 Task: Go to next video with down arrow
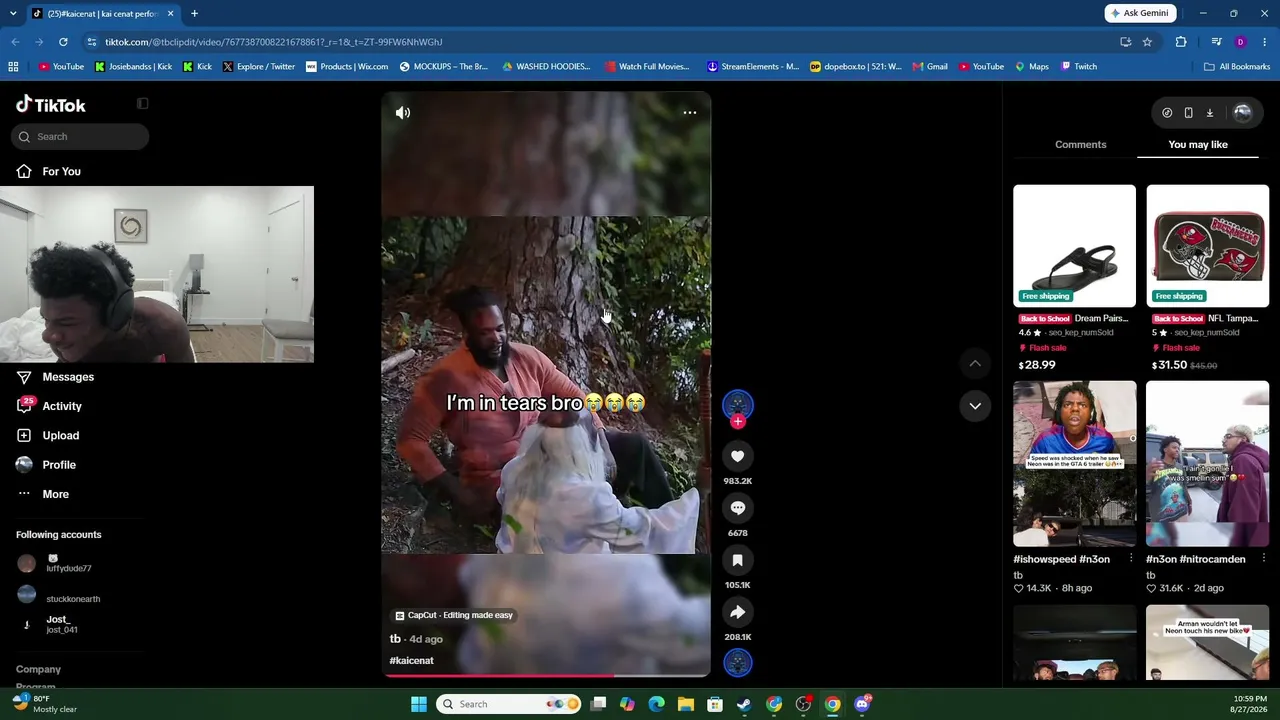point(975,406)
